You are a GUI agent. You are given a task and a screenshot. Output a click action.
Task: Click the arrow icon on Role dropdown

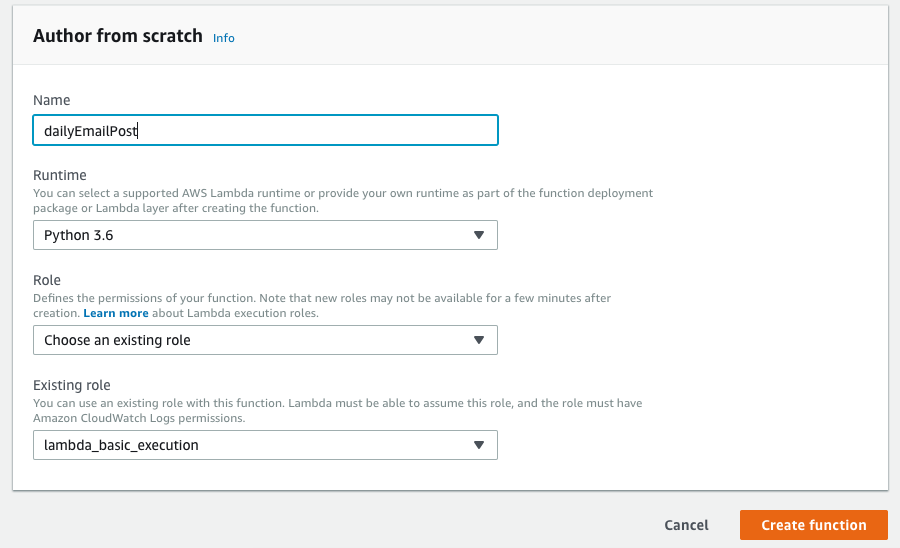[479, 340]
